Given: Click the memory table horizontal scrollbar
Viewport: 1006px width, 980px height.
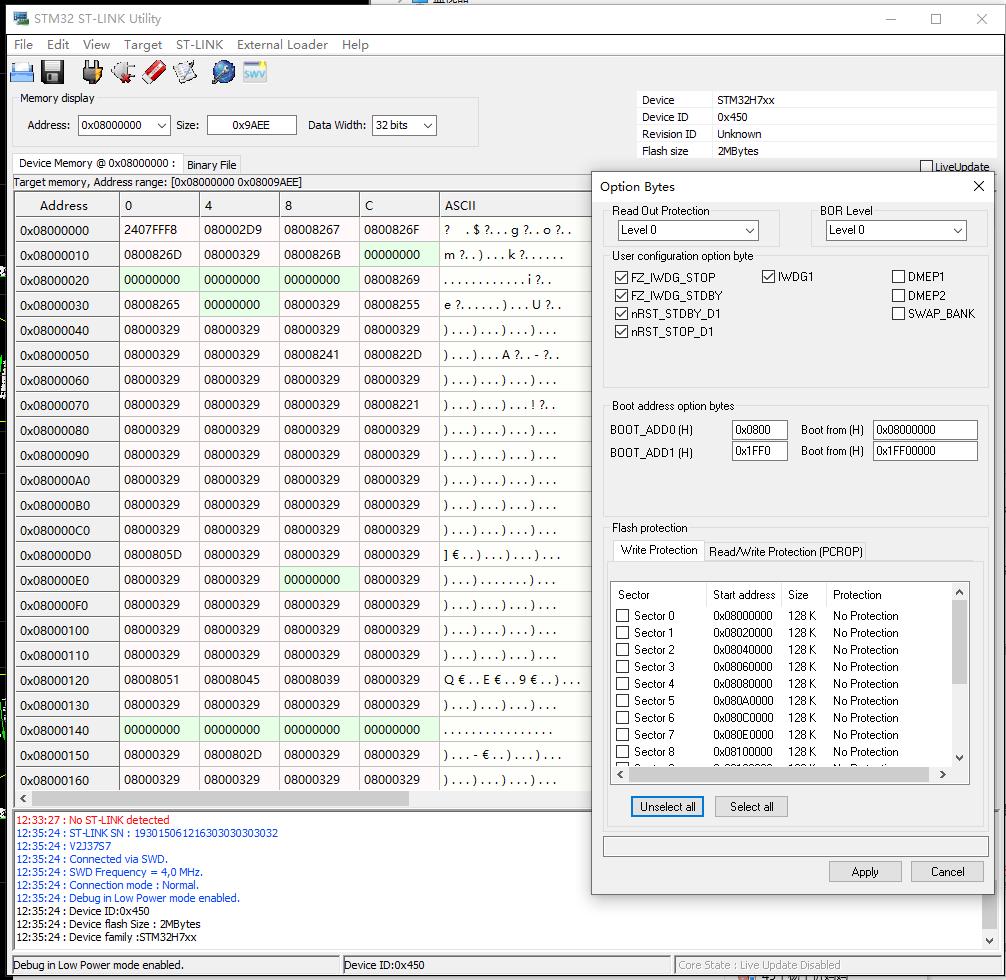Looking at the screenshot, I should point(220,798).
